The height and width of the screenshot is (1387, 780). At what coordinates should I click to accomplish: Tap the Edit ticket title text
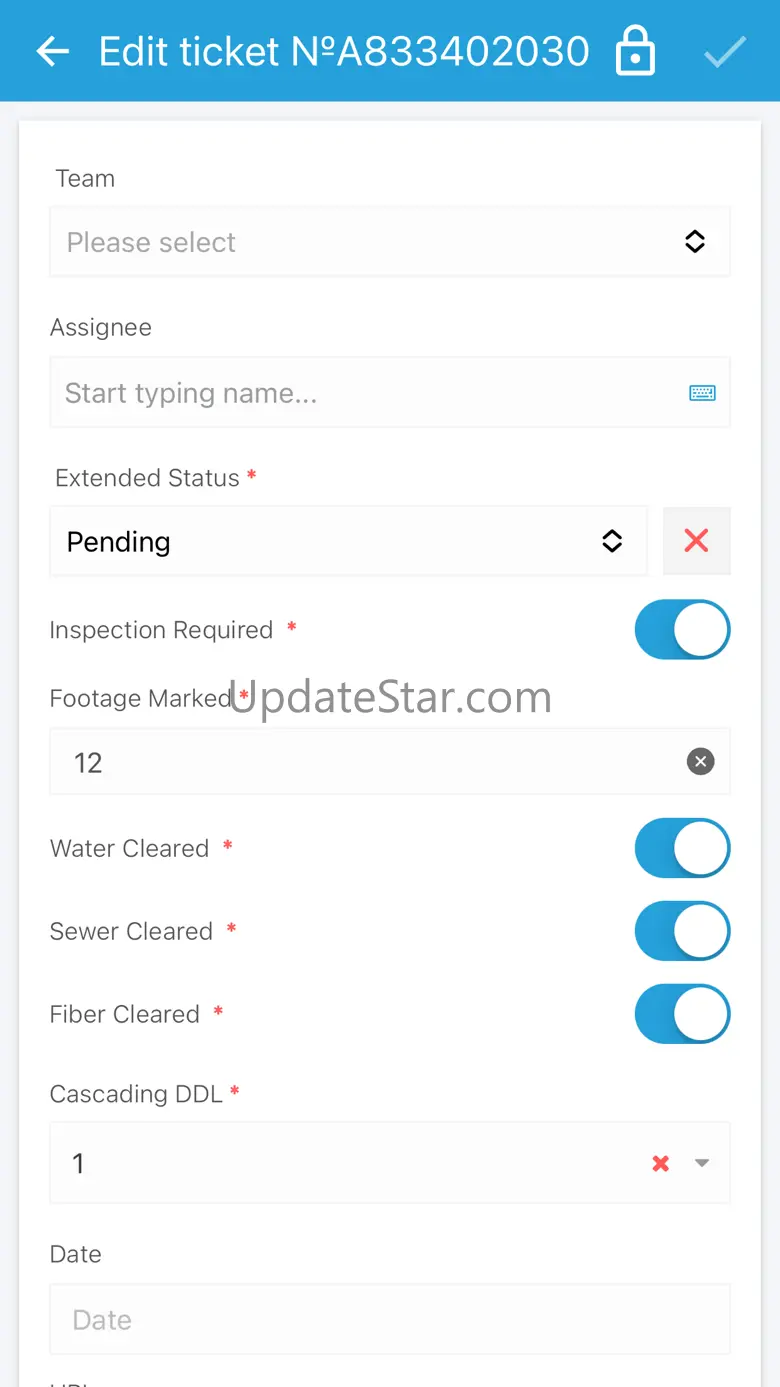click(x=344, y=52)
